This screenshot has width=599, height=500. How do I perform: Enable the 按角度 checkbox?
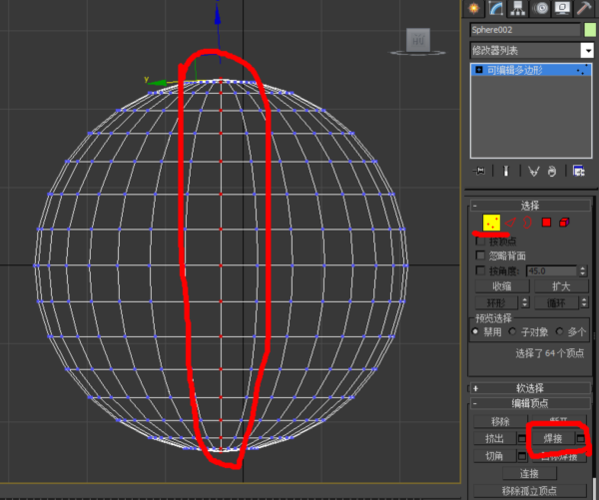[480, 270]
